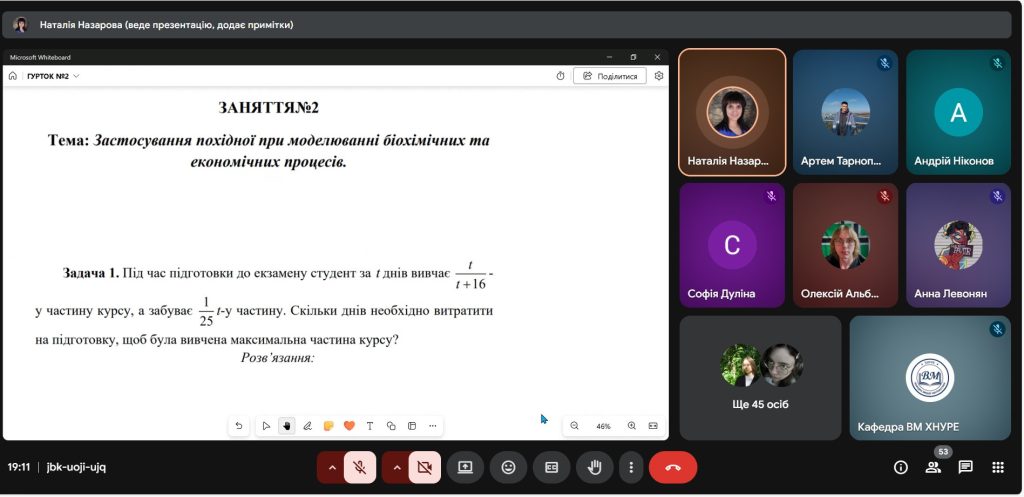Raise your hand
The image size is (1024, 497).
click(x=594, y=468)
